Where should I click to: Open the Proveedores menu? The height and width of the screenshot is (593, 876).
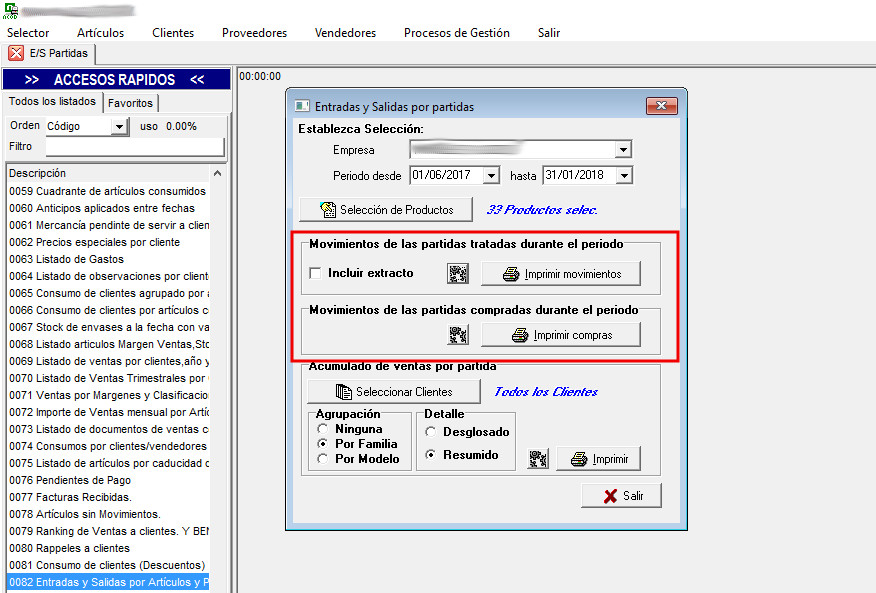[x=254, y=33]
